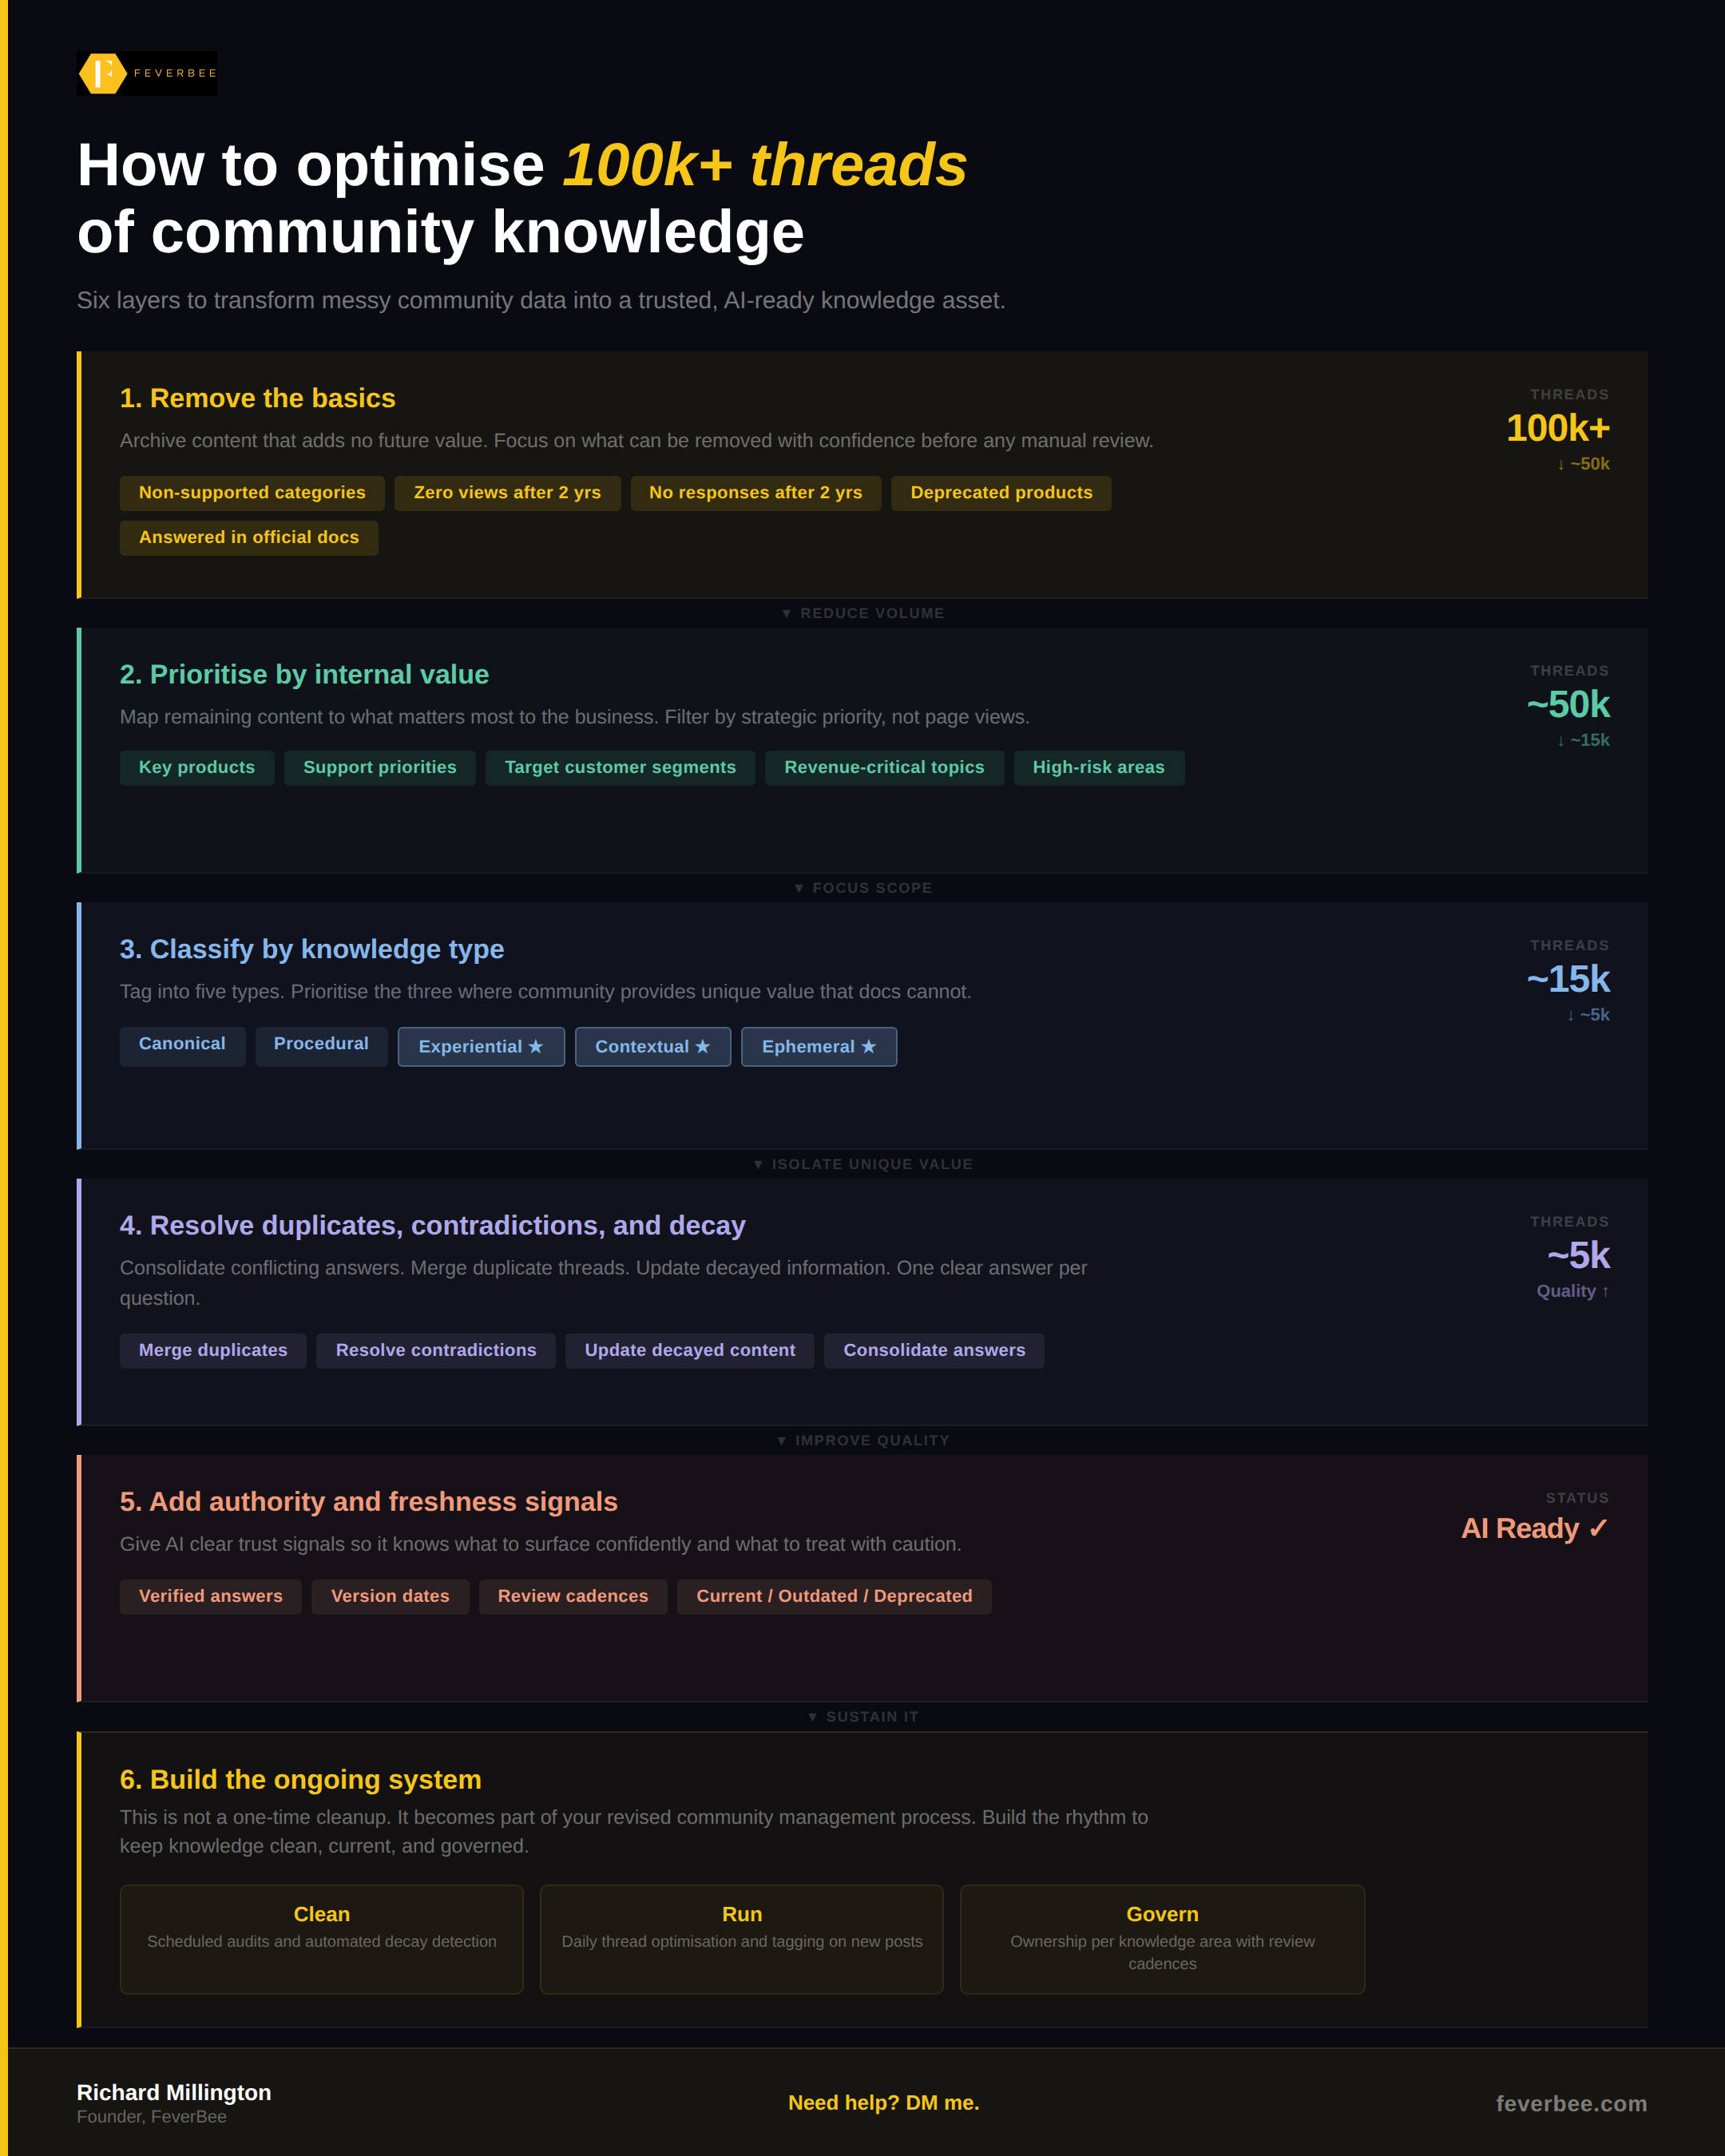Click the Run card
1725x2156 pixels.
tap(741, 1938)
